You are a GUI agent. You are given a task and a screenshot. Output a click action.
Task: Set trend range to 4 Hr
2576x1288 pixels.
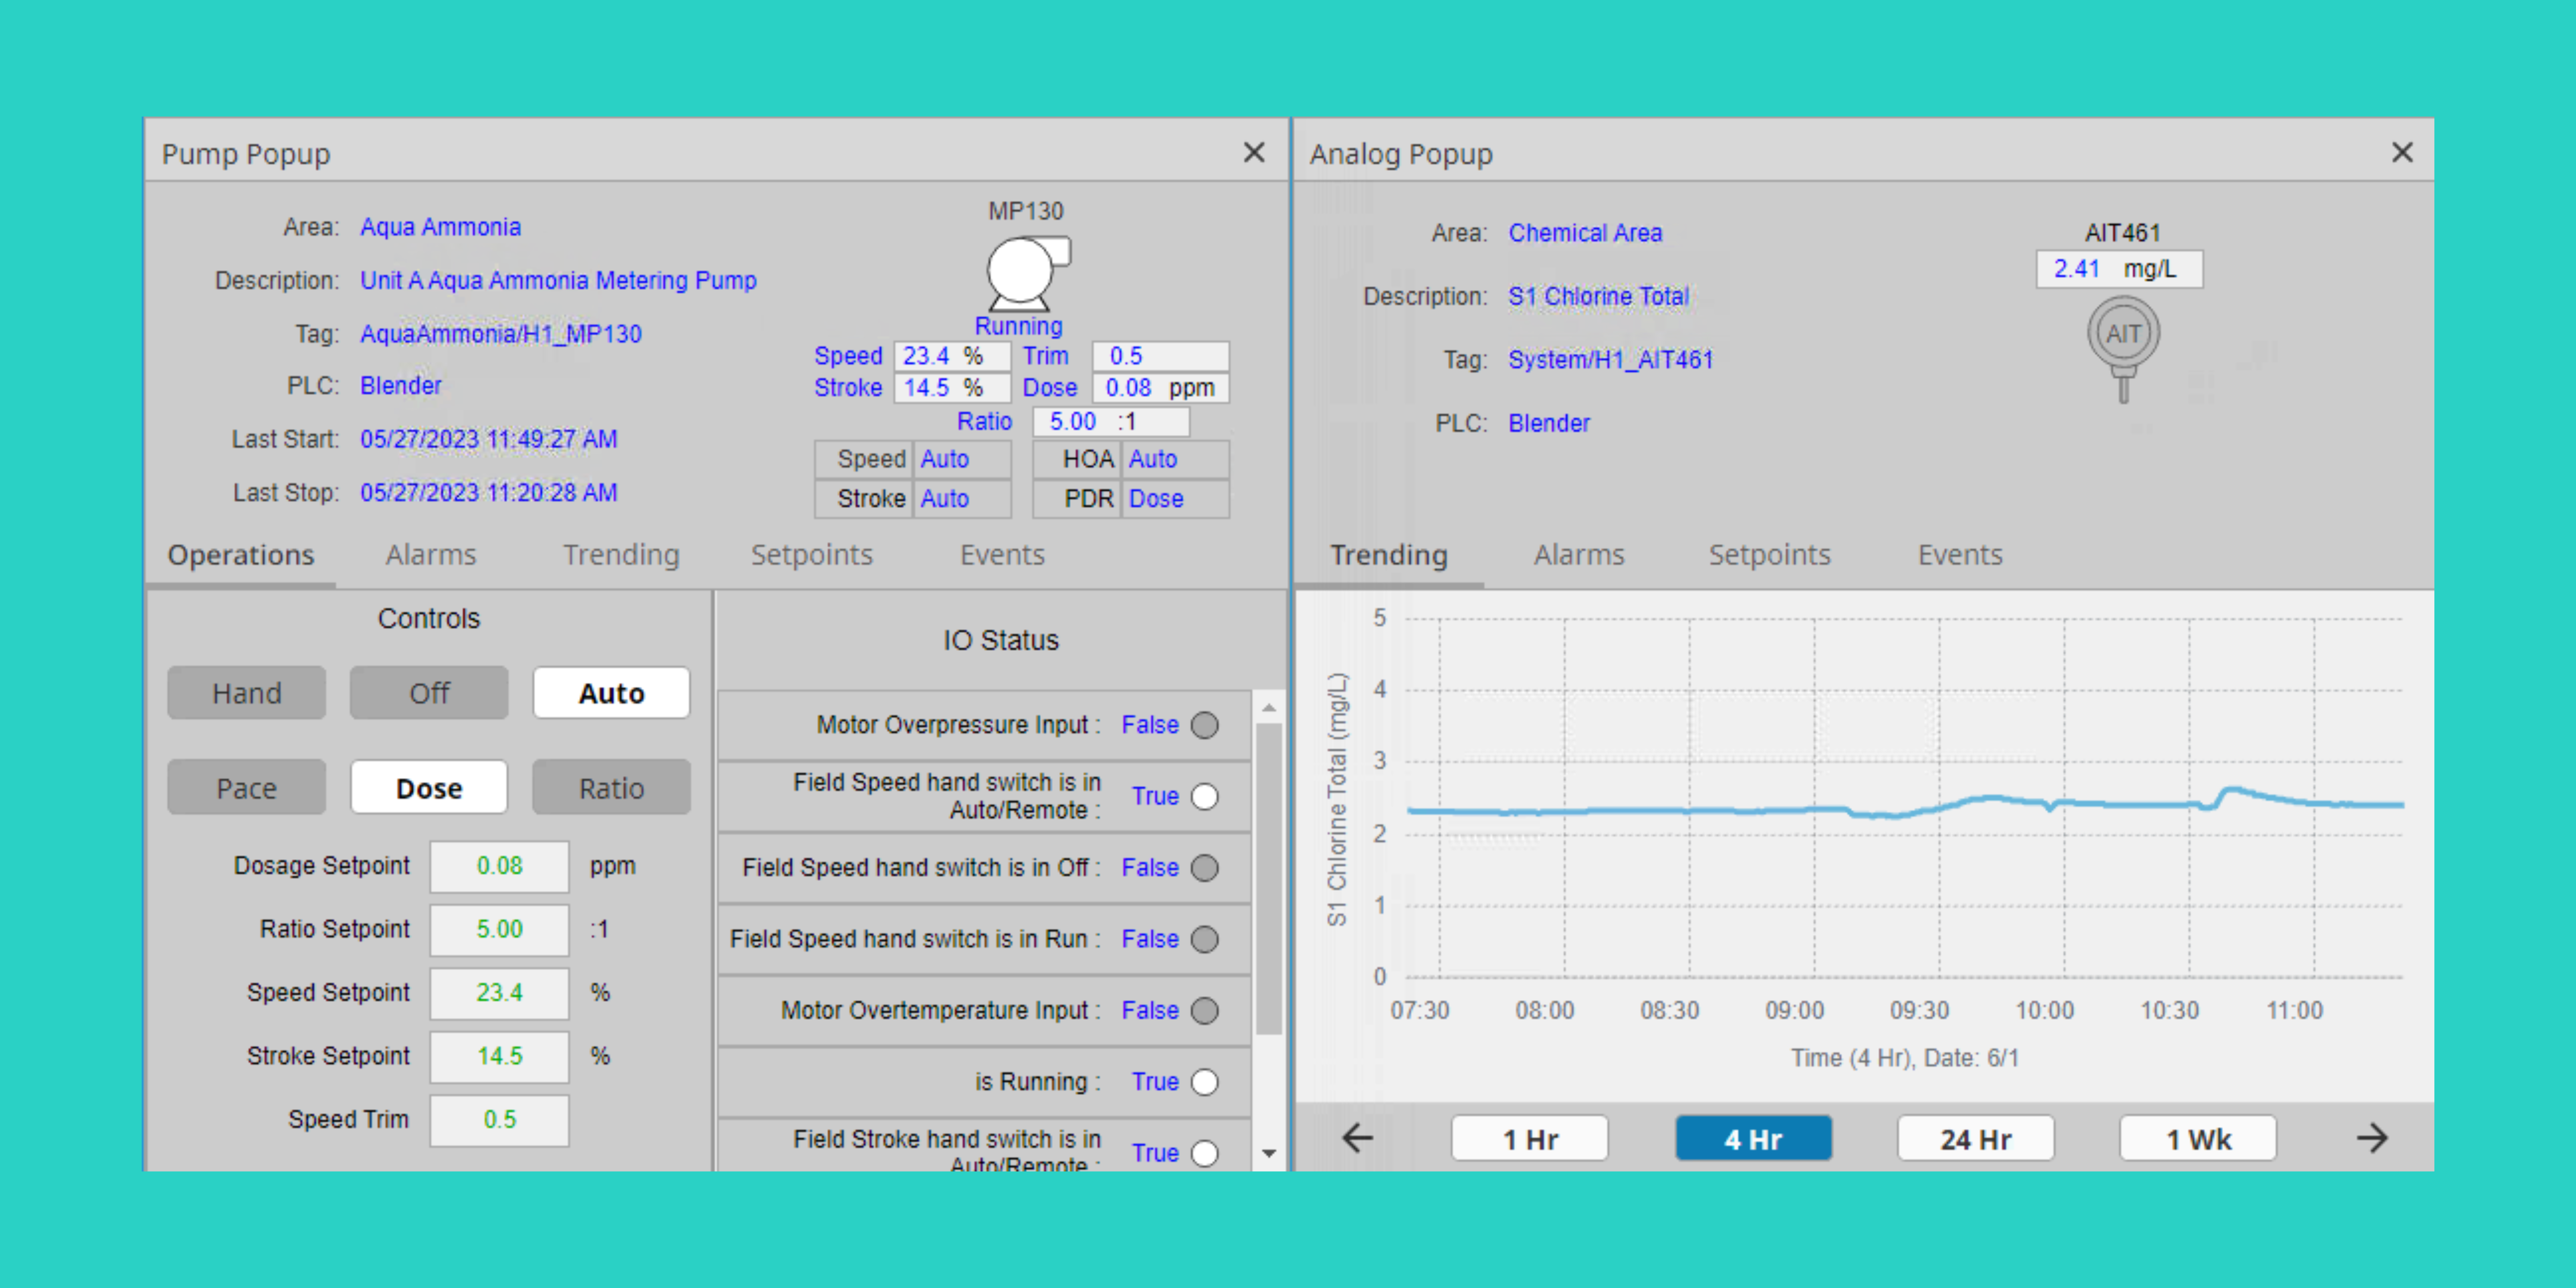pyautogui.click(x=1753, y=1139)
